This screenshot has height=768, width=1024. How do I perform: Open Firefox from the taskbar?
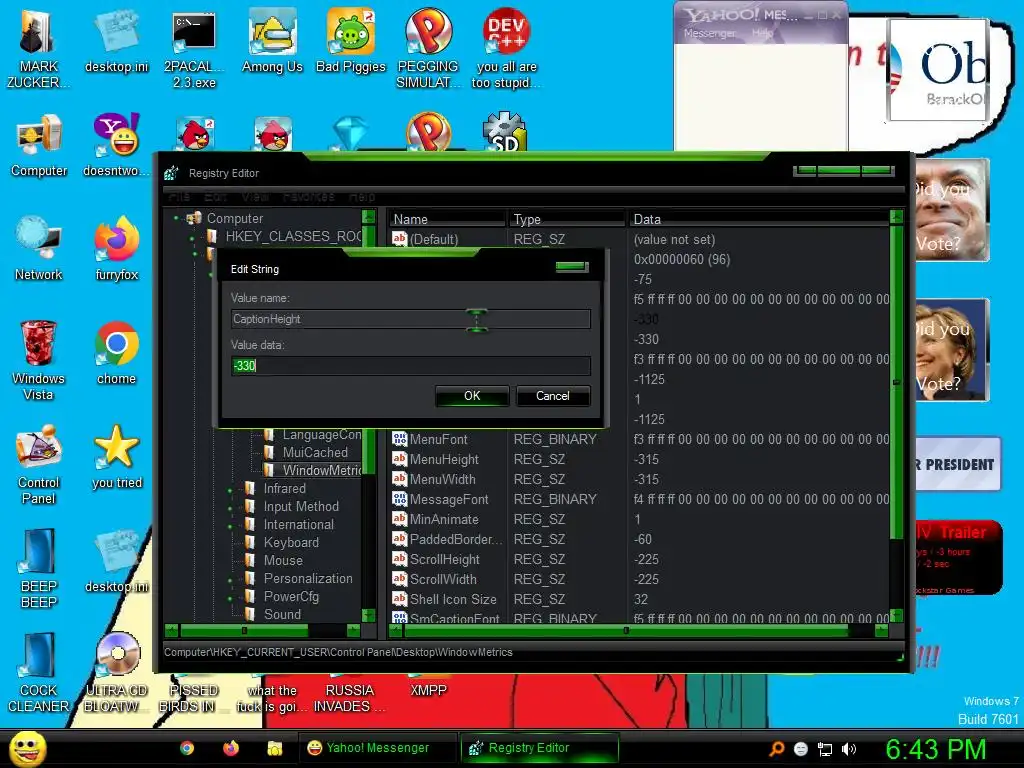pyautogui.click(x=231, y=748)
